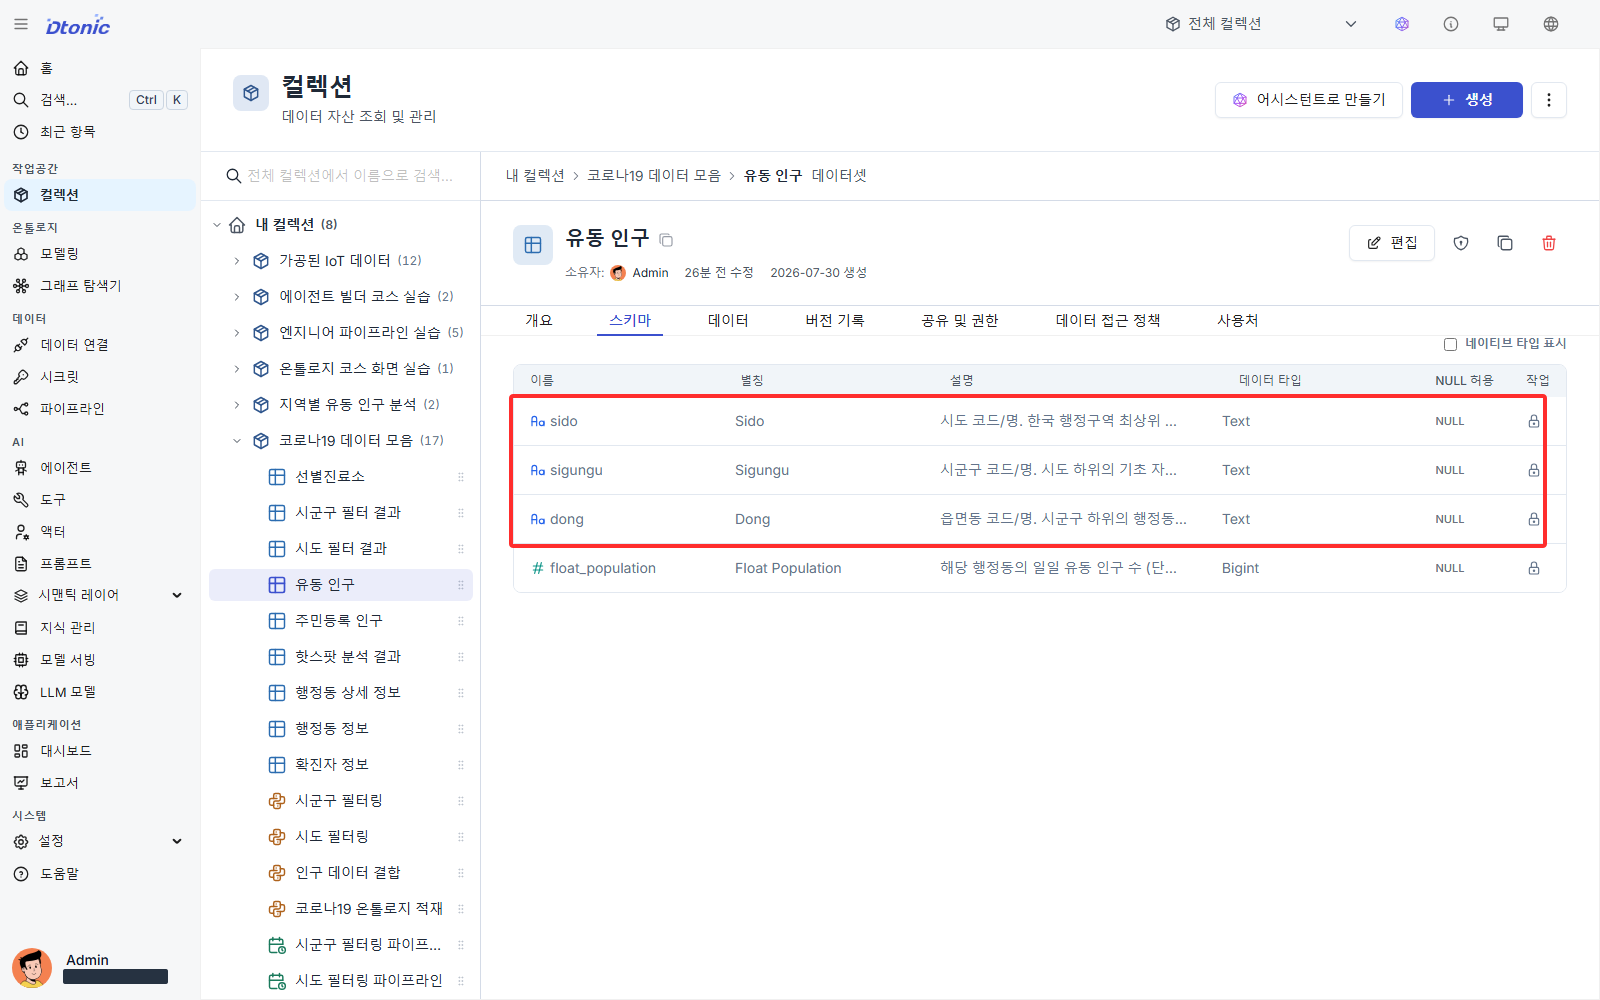The height and width of the screenshot is (1000, 1600).
Task: Click the float_population field name
Action: click(603, 568)
